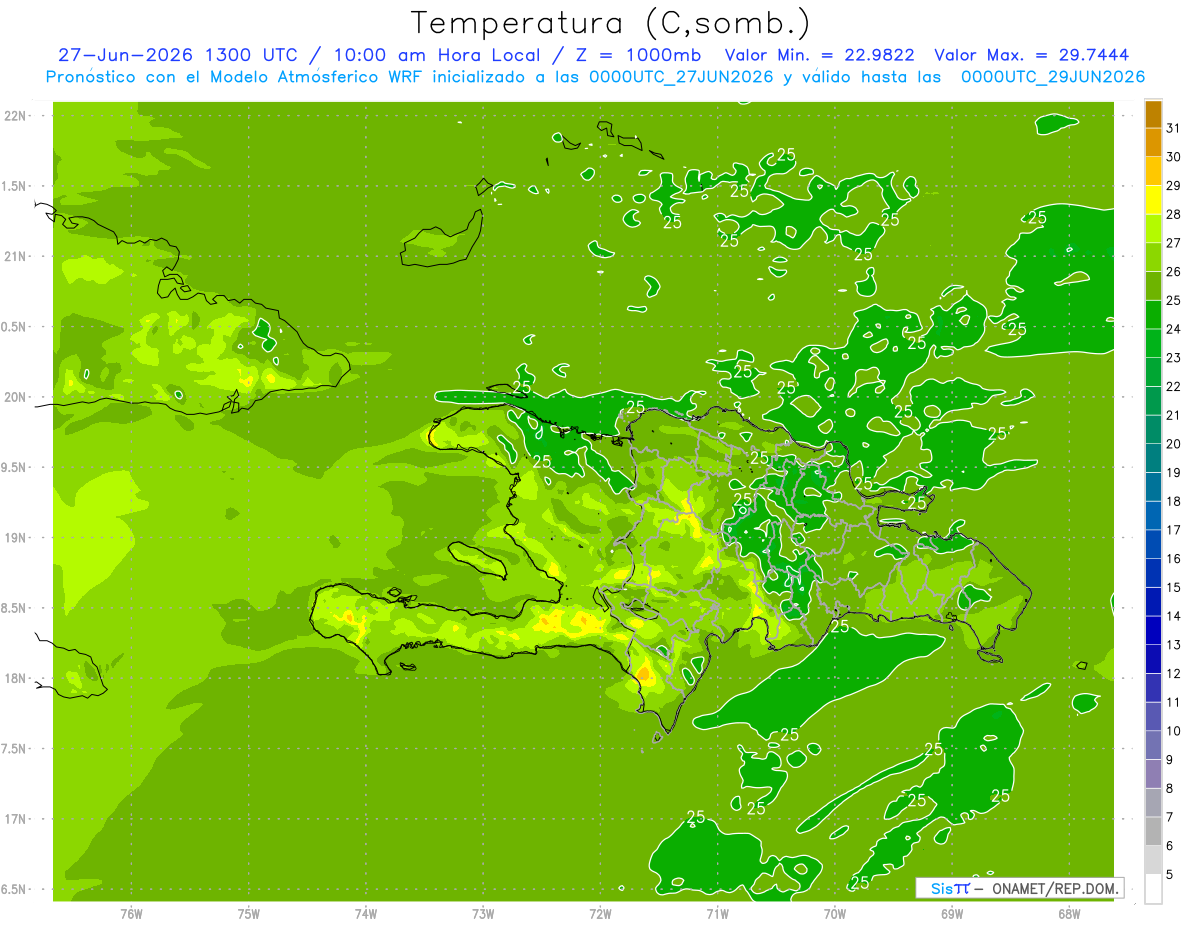This screenshot has height=927, width=1200.
Task: Click the 'SisTT – ONAMET/REP.DOM.' credit box
Action: point(1019,888)
